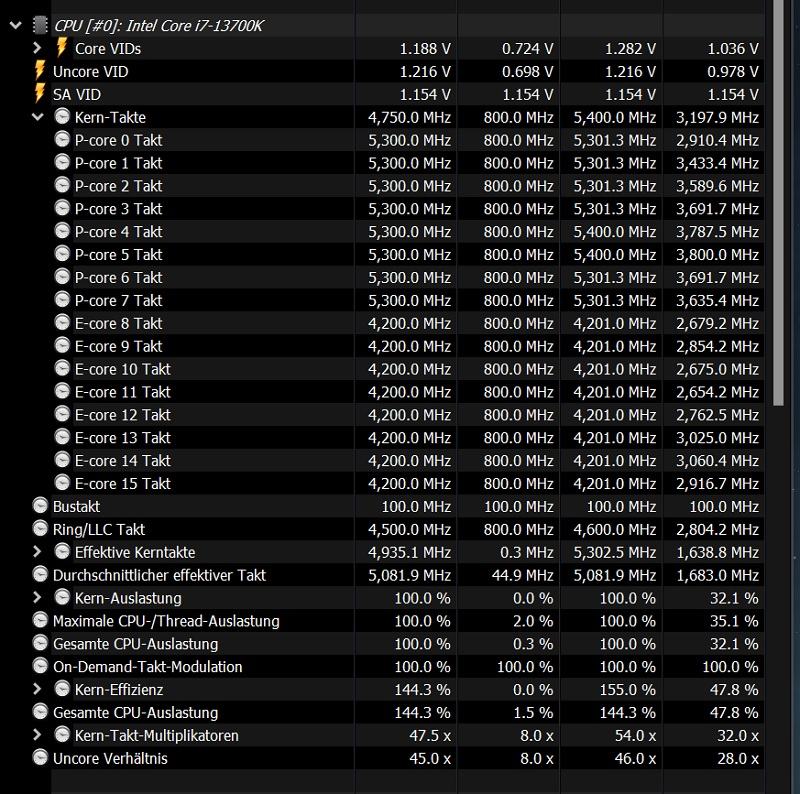
Task: Click the clock icon of P-core 2 Takt
Action: point(62,185)
